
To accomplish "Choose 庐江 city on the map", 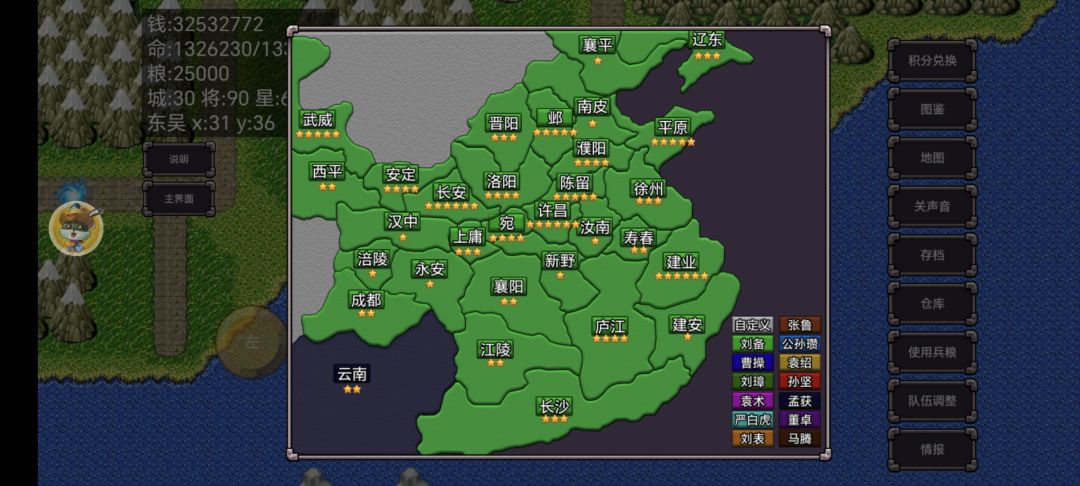I will tap(610, 326).
